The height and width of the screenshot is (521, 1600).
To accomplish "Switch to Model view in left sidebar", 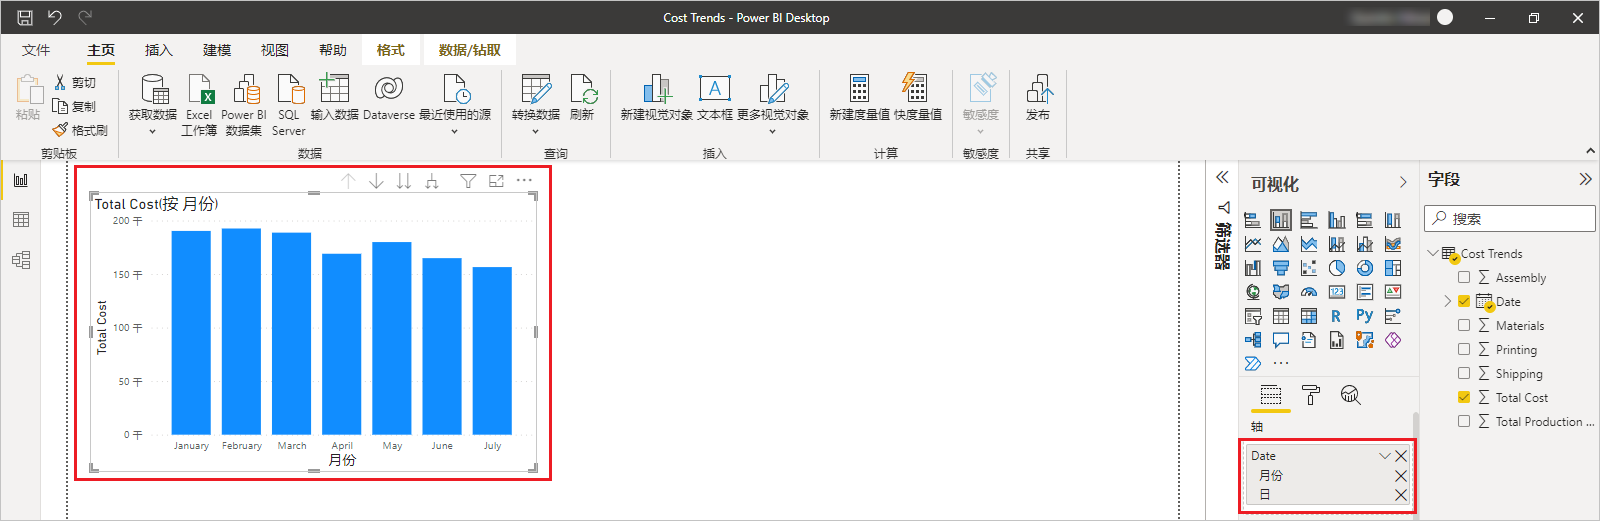I will click(21, 260).
